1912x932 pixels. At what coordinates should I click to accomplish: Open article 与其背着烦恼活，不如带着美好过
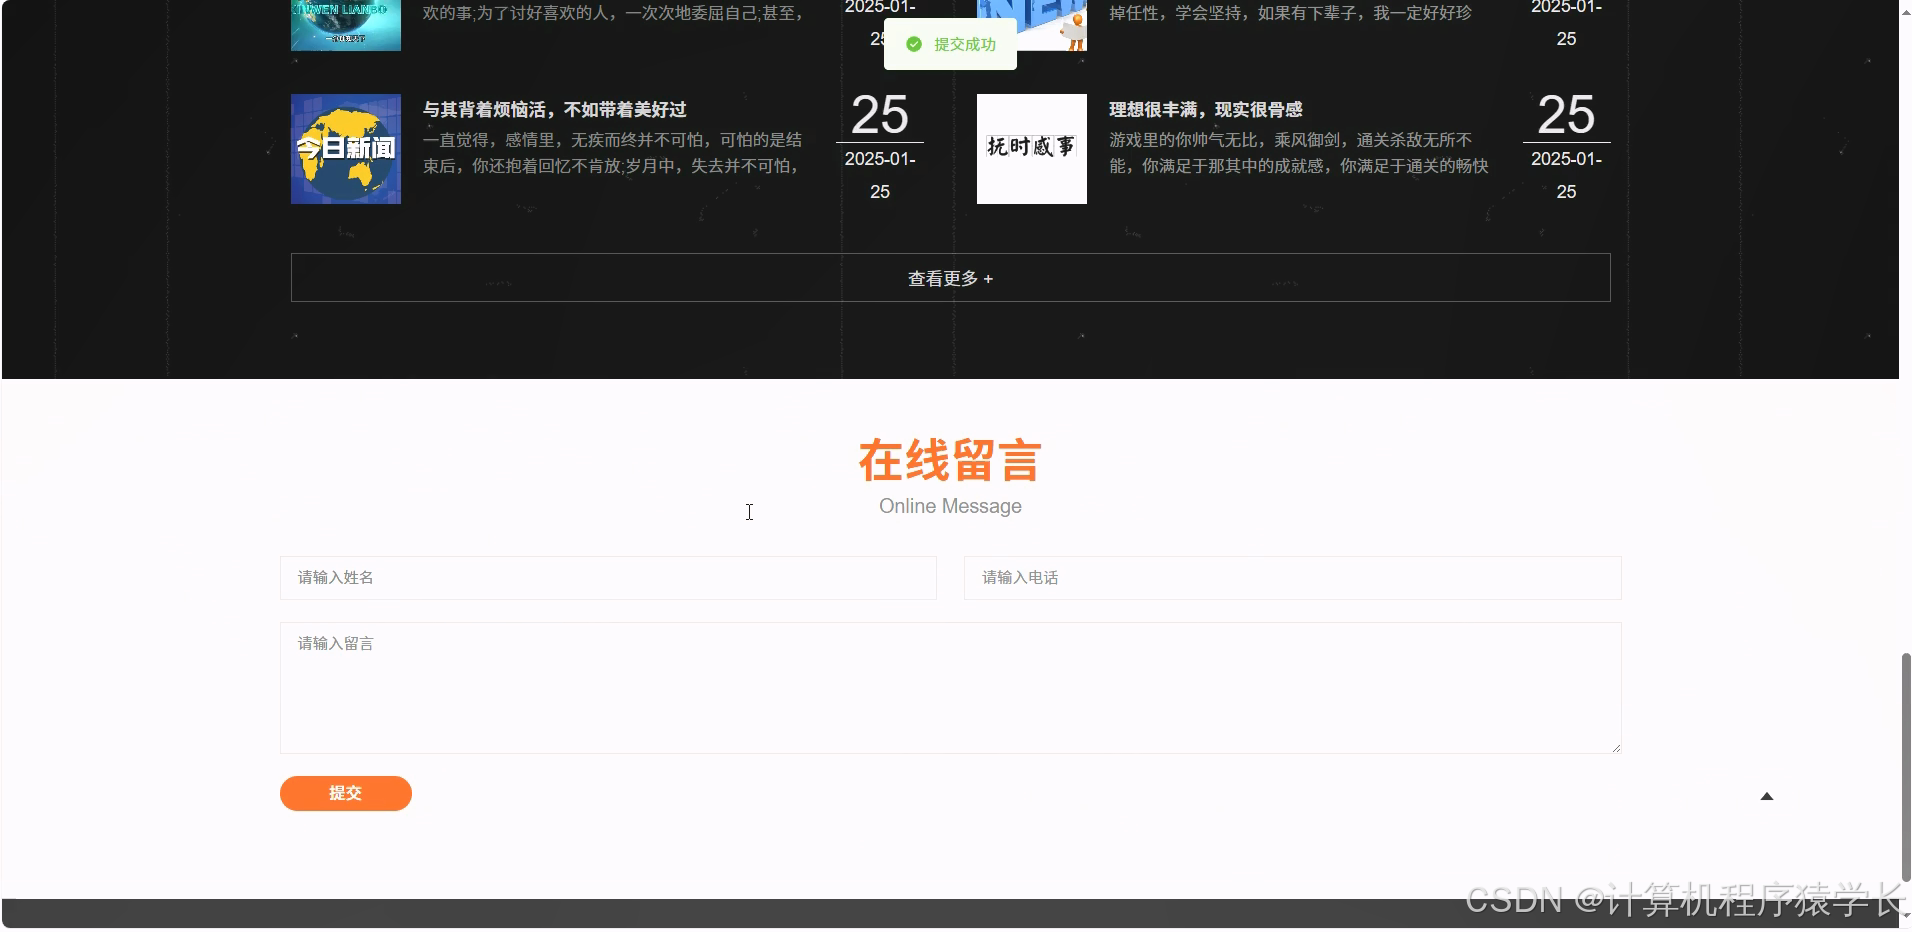[x=553, y=110]
